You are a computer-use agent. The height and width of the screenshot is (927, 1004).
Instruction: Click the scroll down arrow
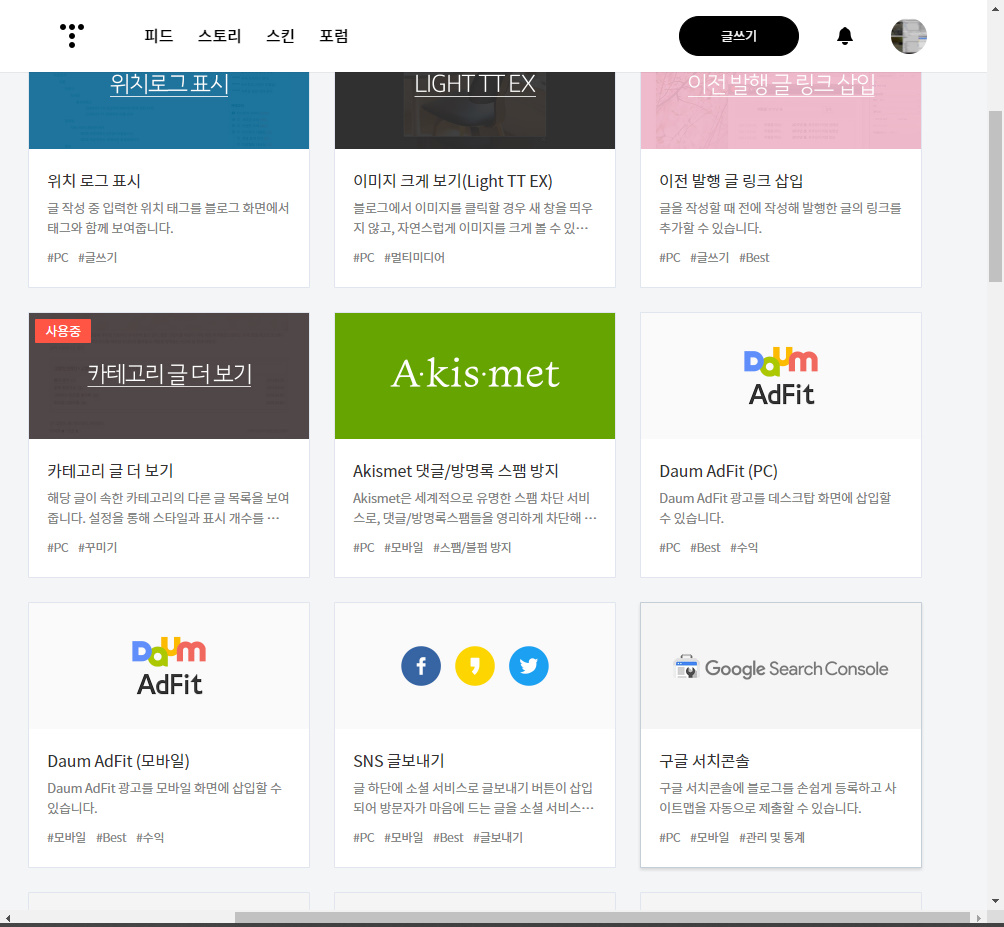[995, 901]
